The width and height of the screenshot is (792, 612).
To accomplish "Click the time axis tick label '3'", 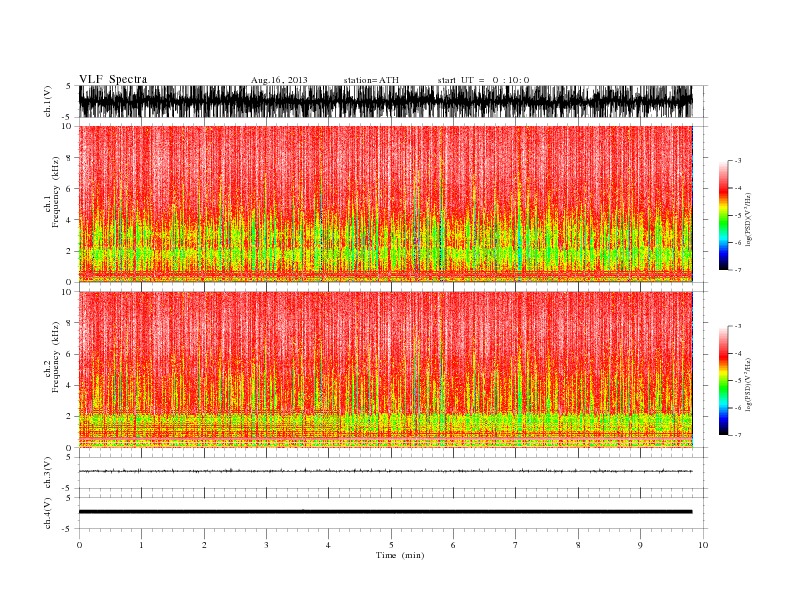I will (266, 545).
